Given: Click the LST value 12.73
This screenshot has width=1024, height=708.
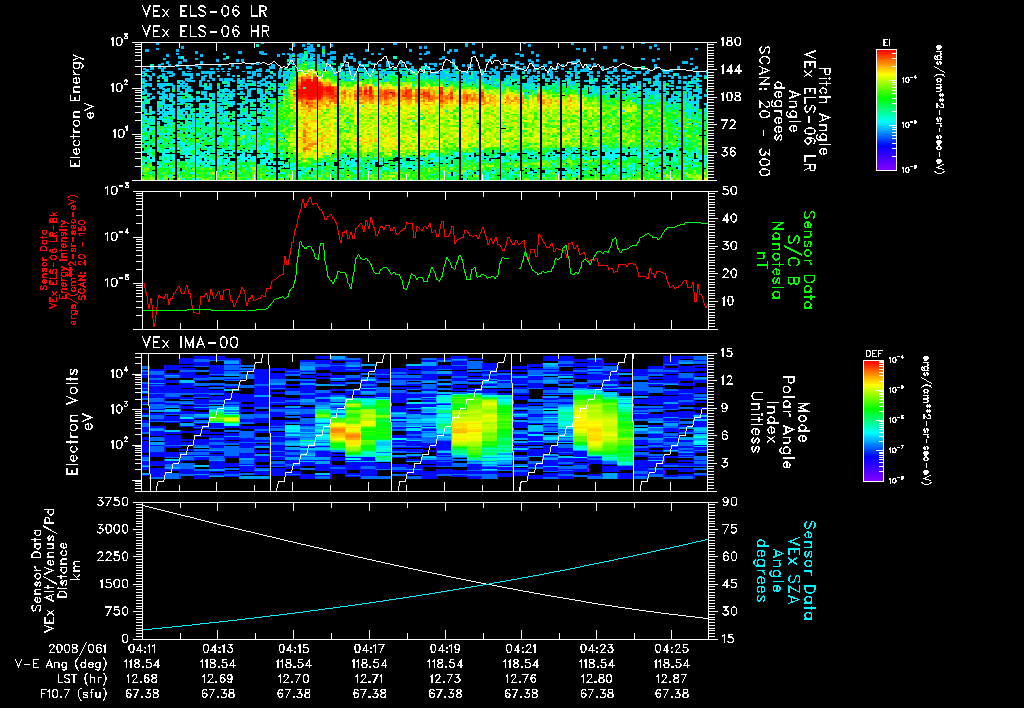Looking at the screenshot, I should 445,679.
